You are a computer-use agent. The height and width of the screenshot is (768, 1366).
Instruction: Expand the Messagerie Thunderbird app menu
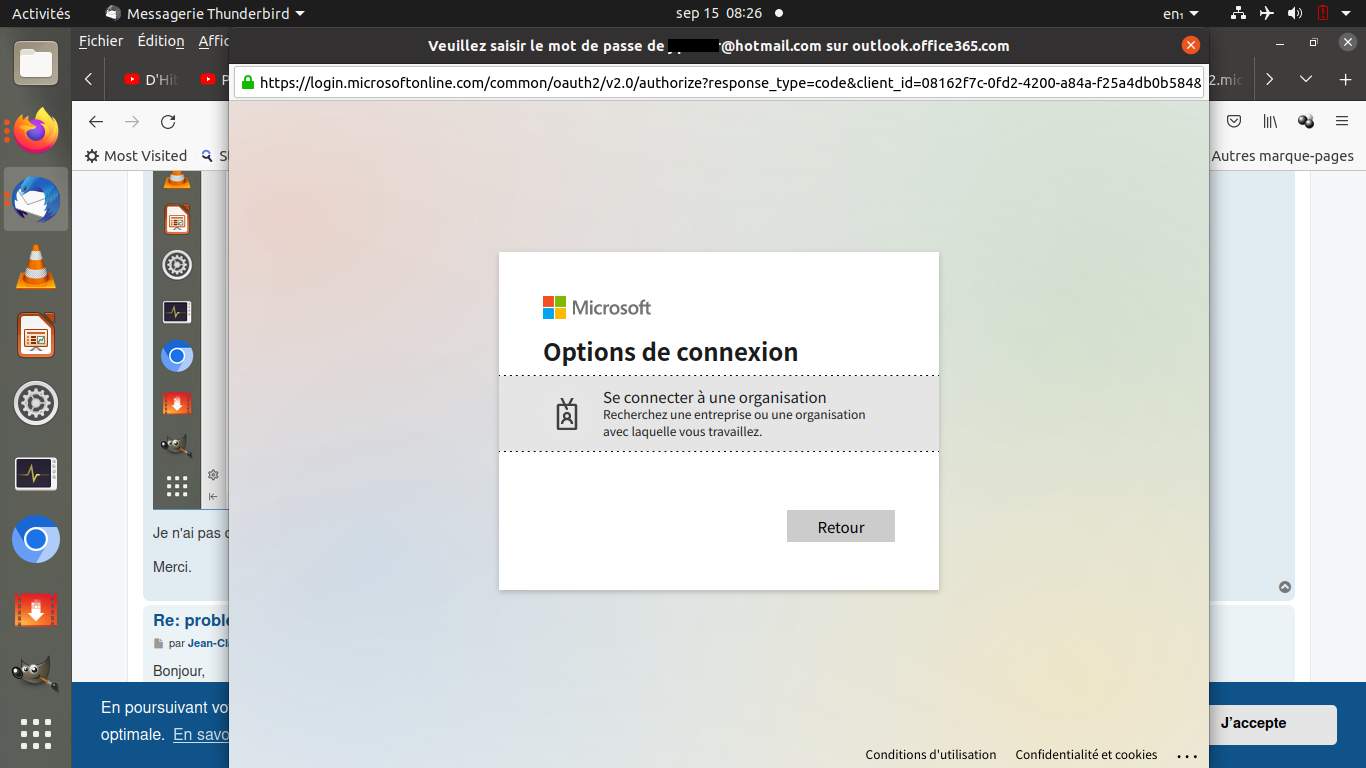click(x=205, y=14)
